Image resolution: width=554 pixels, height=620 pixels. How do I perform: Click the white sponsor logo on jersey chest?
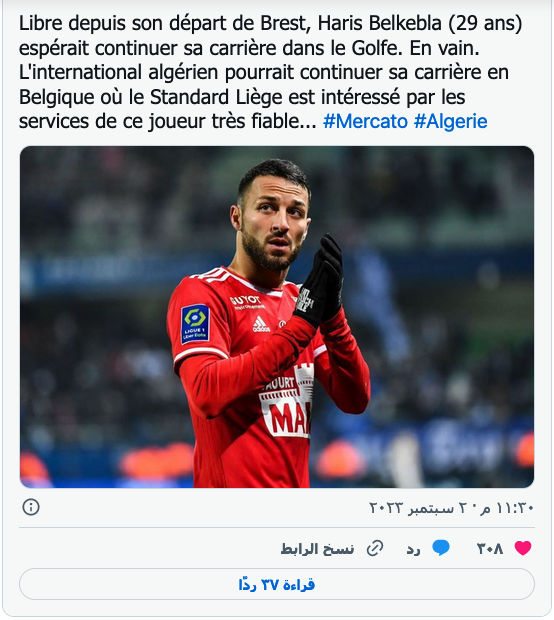point(286,401)
